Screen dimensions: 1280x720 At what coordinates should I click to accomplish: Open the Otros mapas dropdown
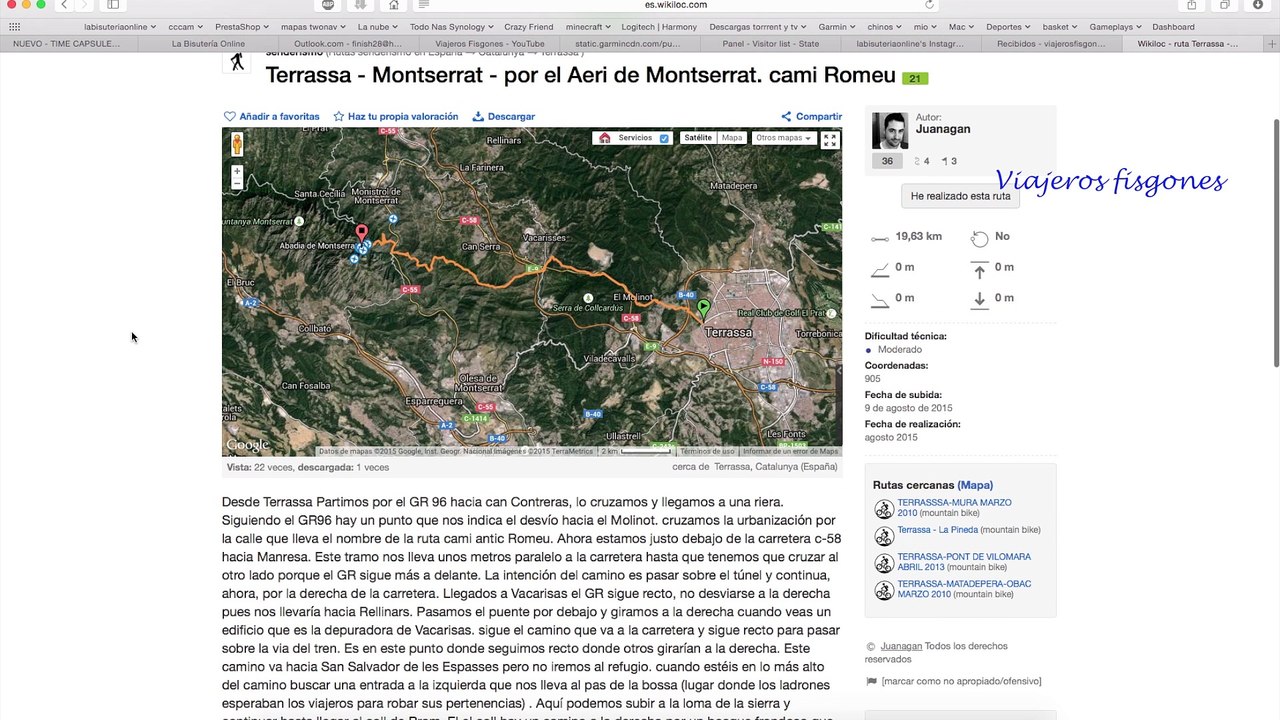pyautogui.click(x=784, y=138)
